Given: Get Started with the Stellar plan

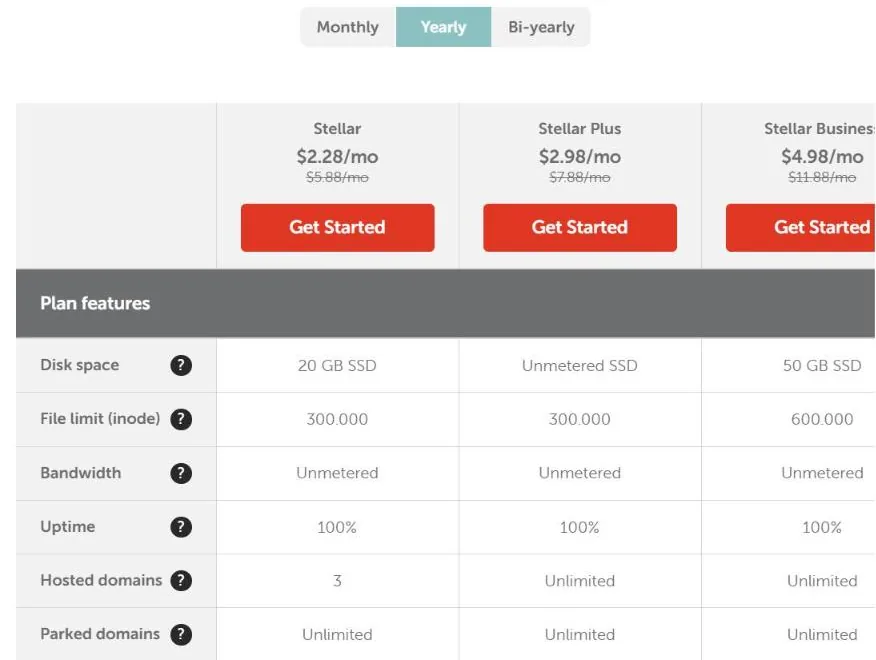Looking at the screenshot, I should click(337, 227).
